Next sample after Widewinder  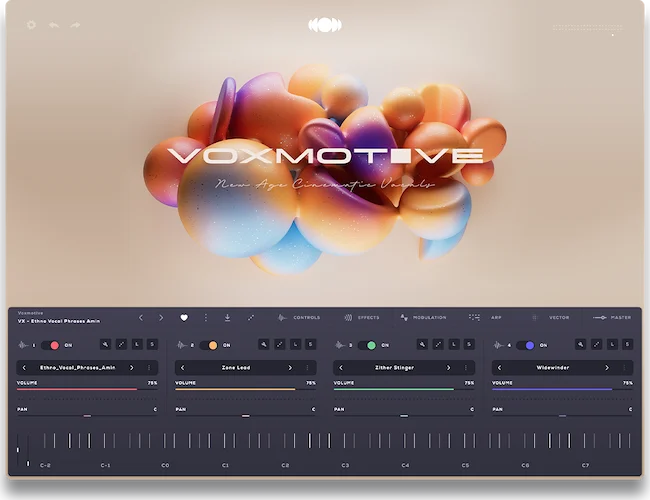click(x=607, y=368)
